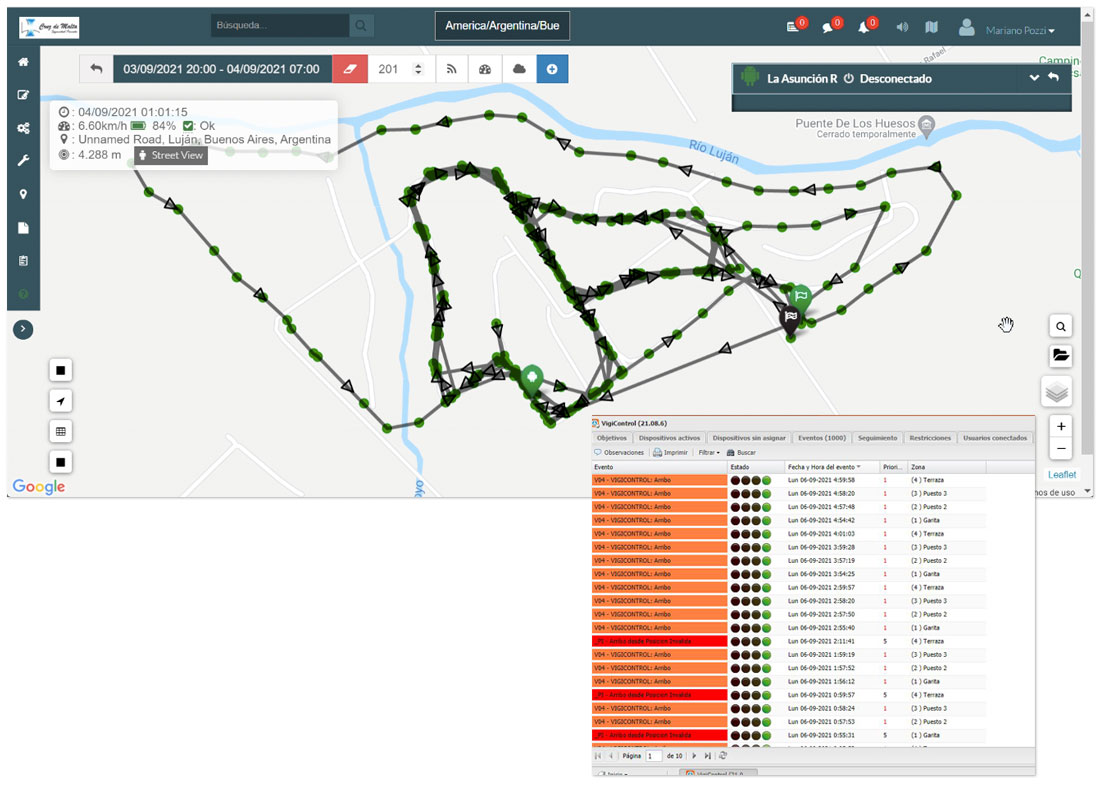
Task: Go to home via sidebar house icon
Action: 23,62
